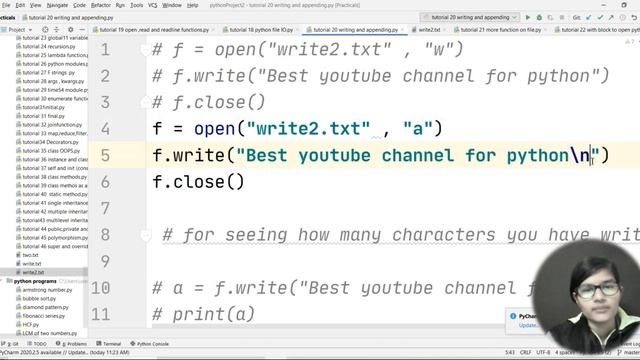Open the VCS menu

pos(152,5)
